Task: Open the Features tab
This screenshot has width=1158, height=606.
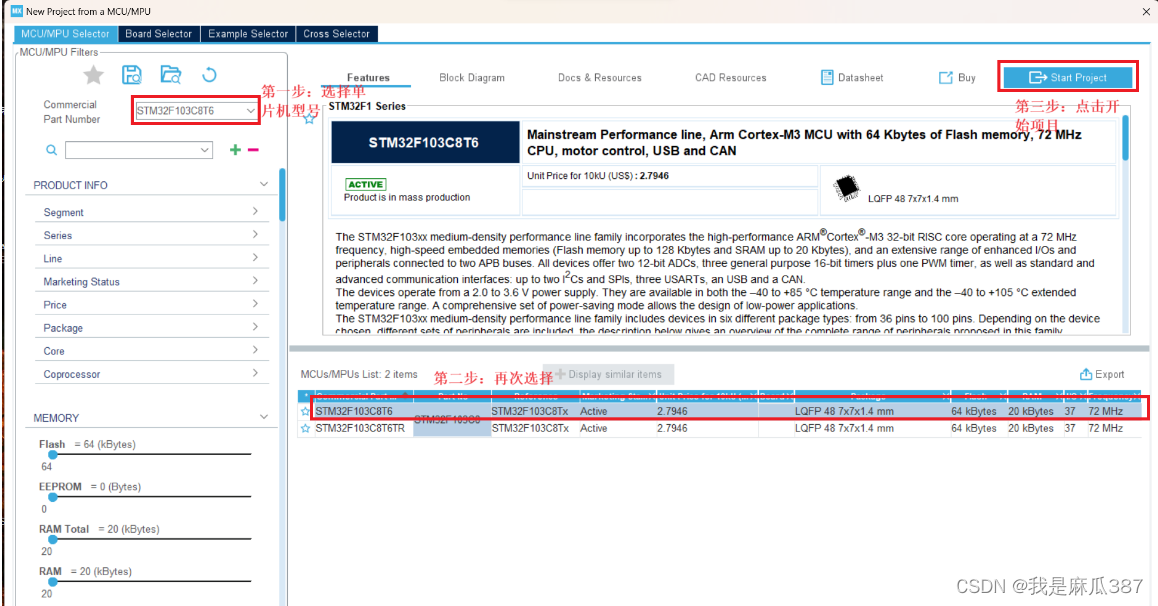Action: coord(368,78)
